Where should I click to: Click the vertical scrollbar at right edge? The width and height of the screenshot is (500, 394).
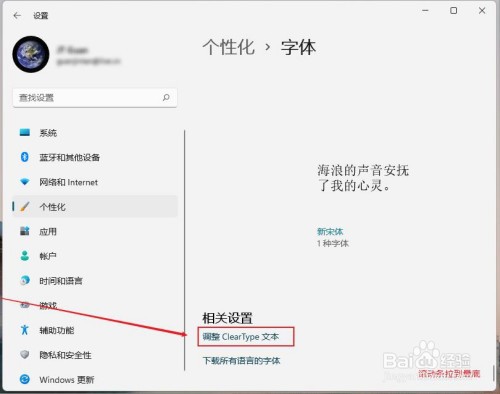tap(493, 373)
